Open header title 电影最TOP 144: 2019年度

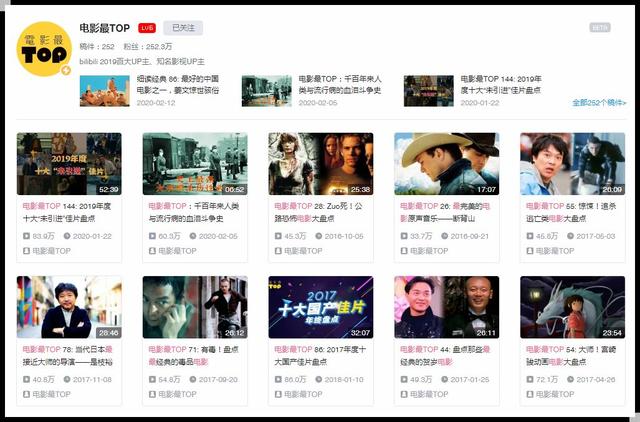pyautogui.click(x=501, y=84)
